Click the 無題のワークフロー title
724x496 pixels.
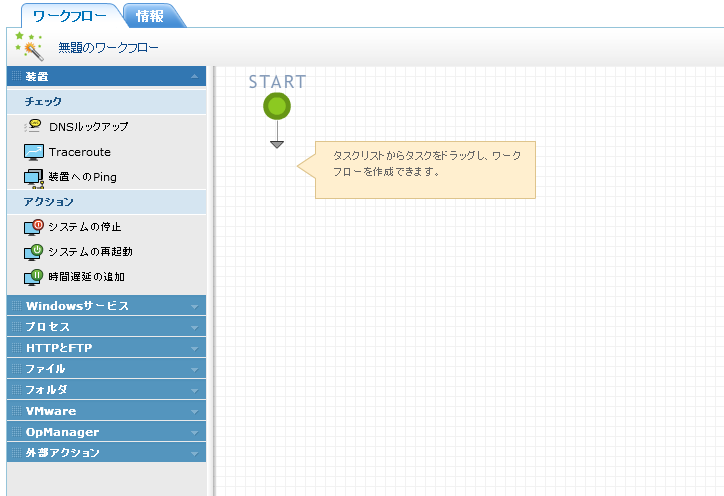tap(108, 47)
